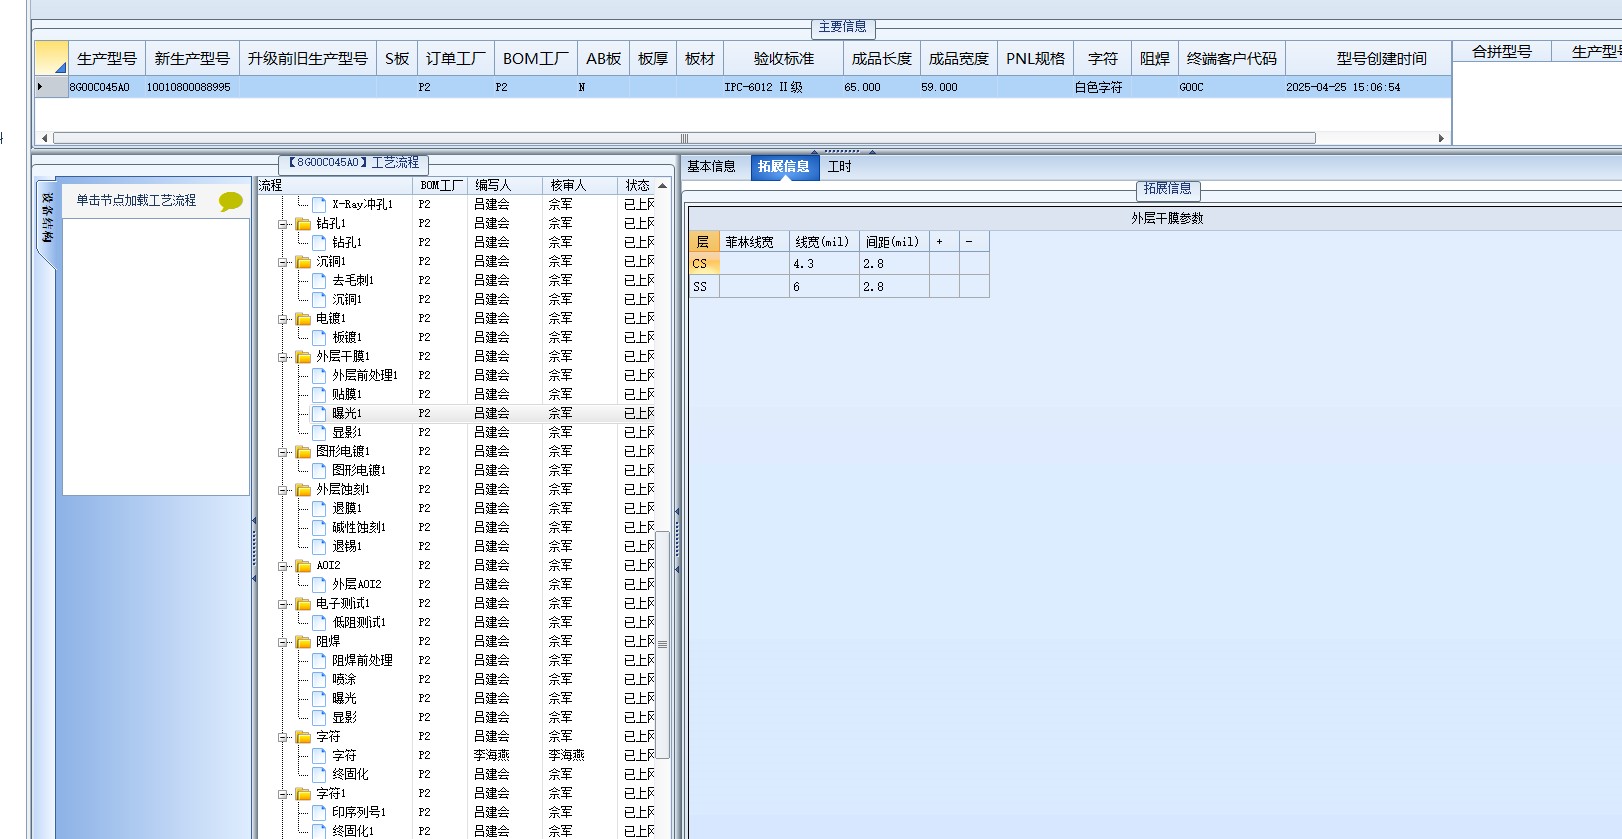Switch to the 工时 tab

pos(840,167)
